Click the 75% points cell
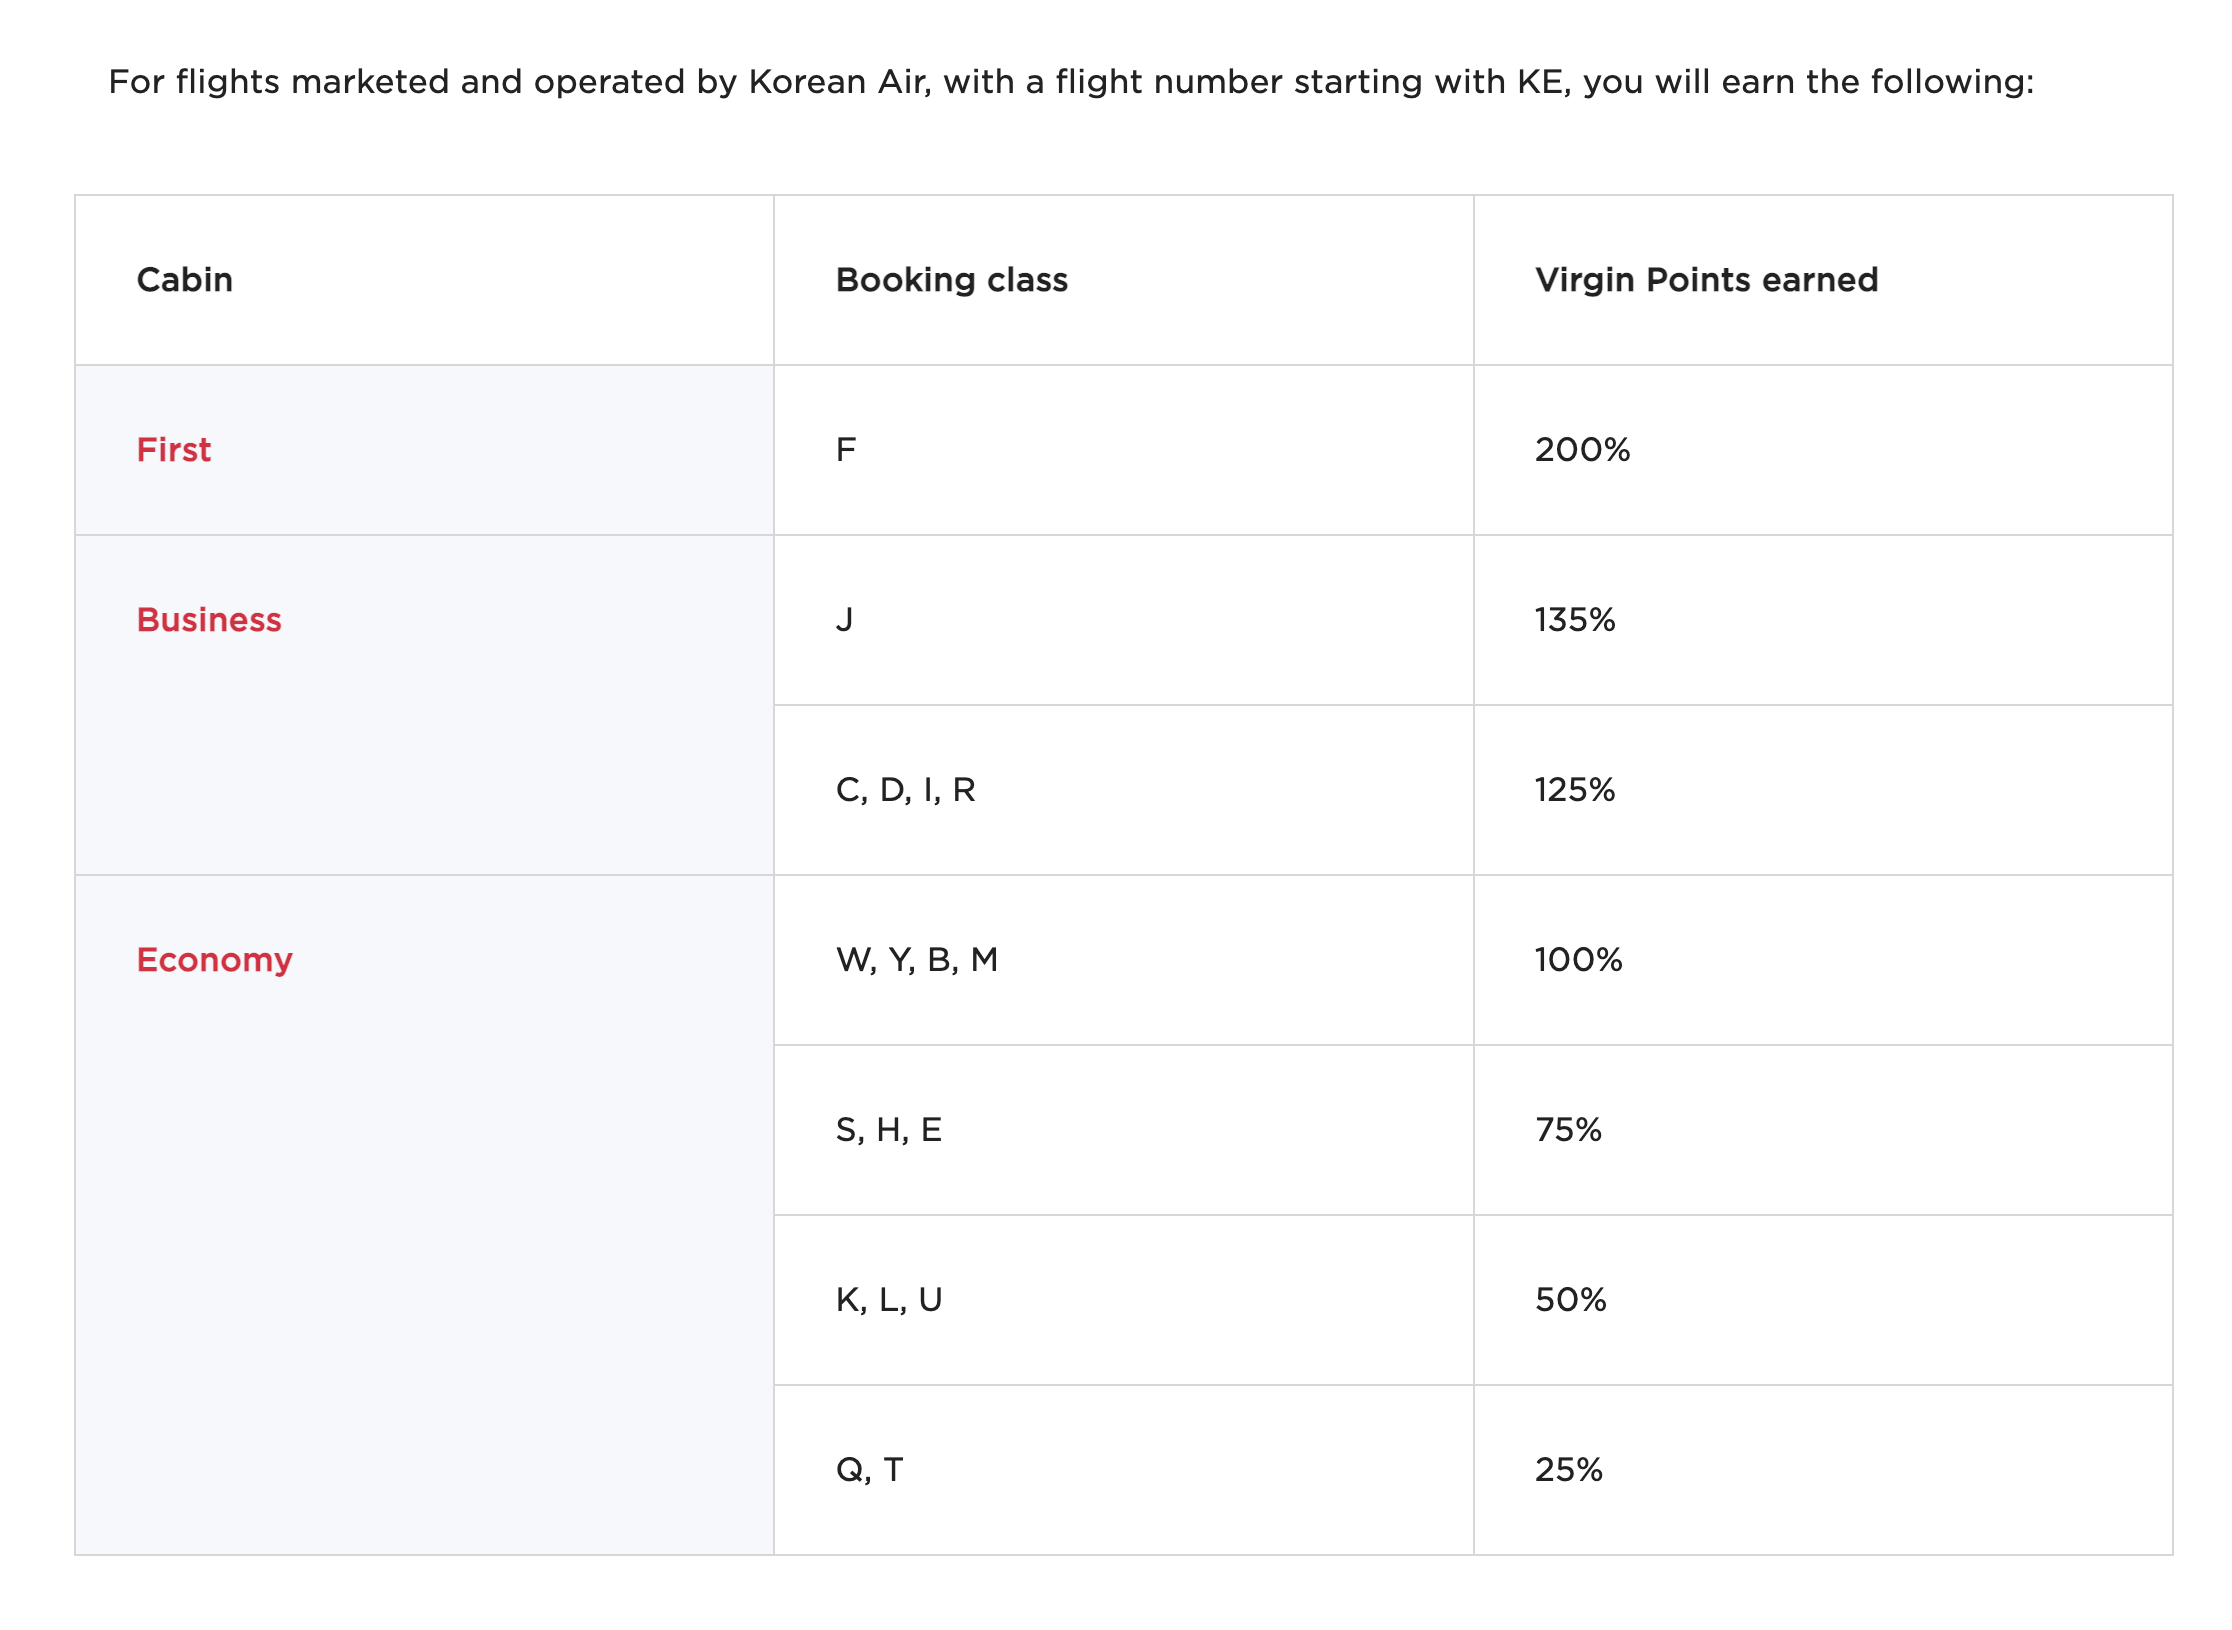The image size is (2232, 1630). pyautogui.click(x=1568, y=1130)
